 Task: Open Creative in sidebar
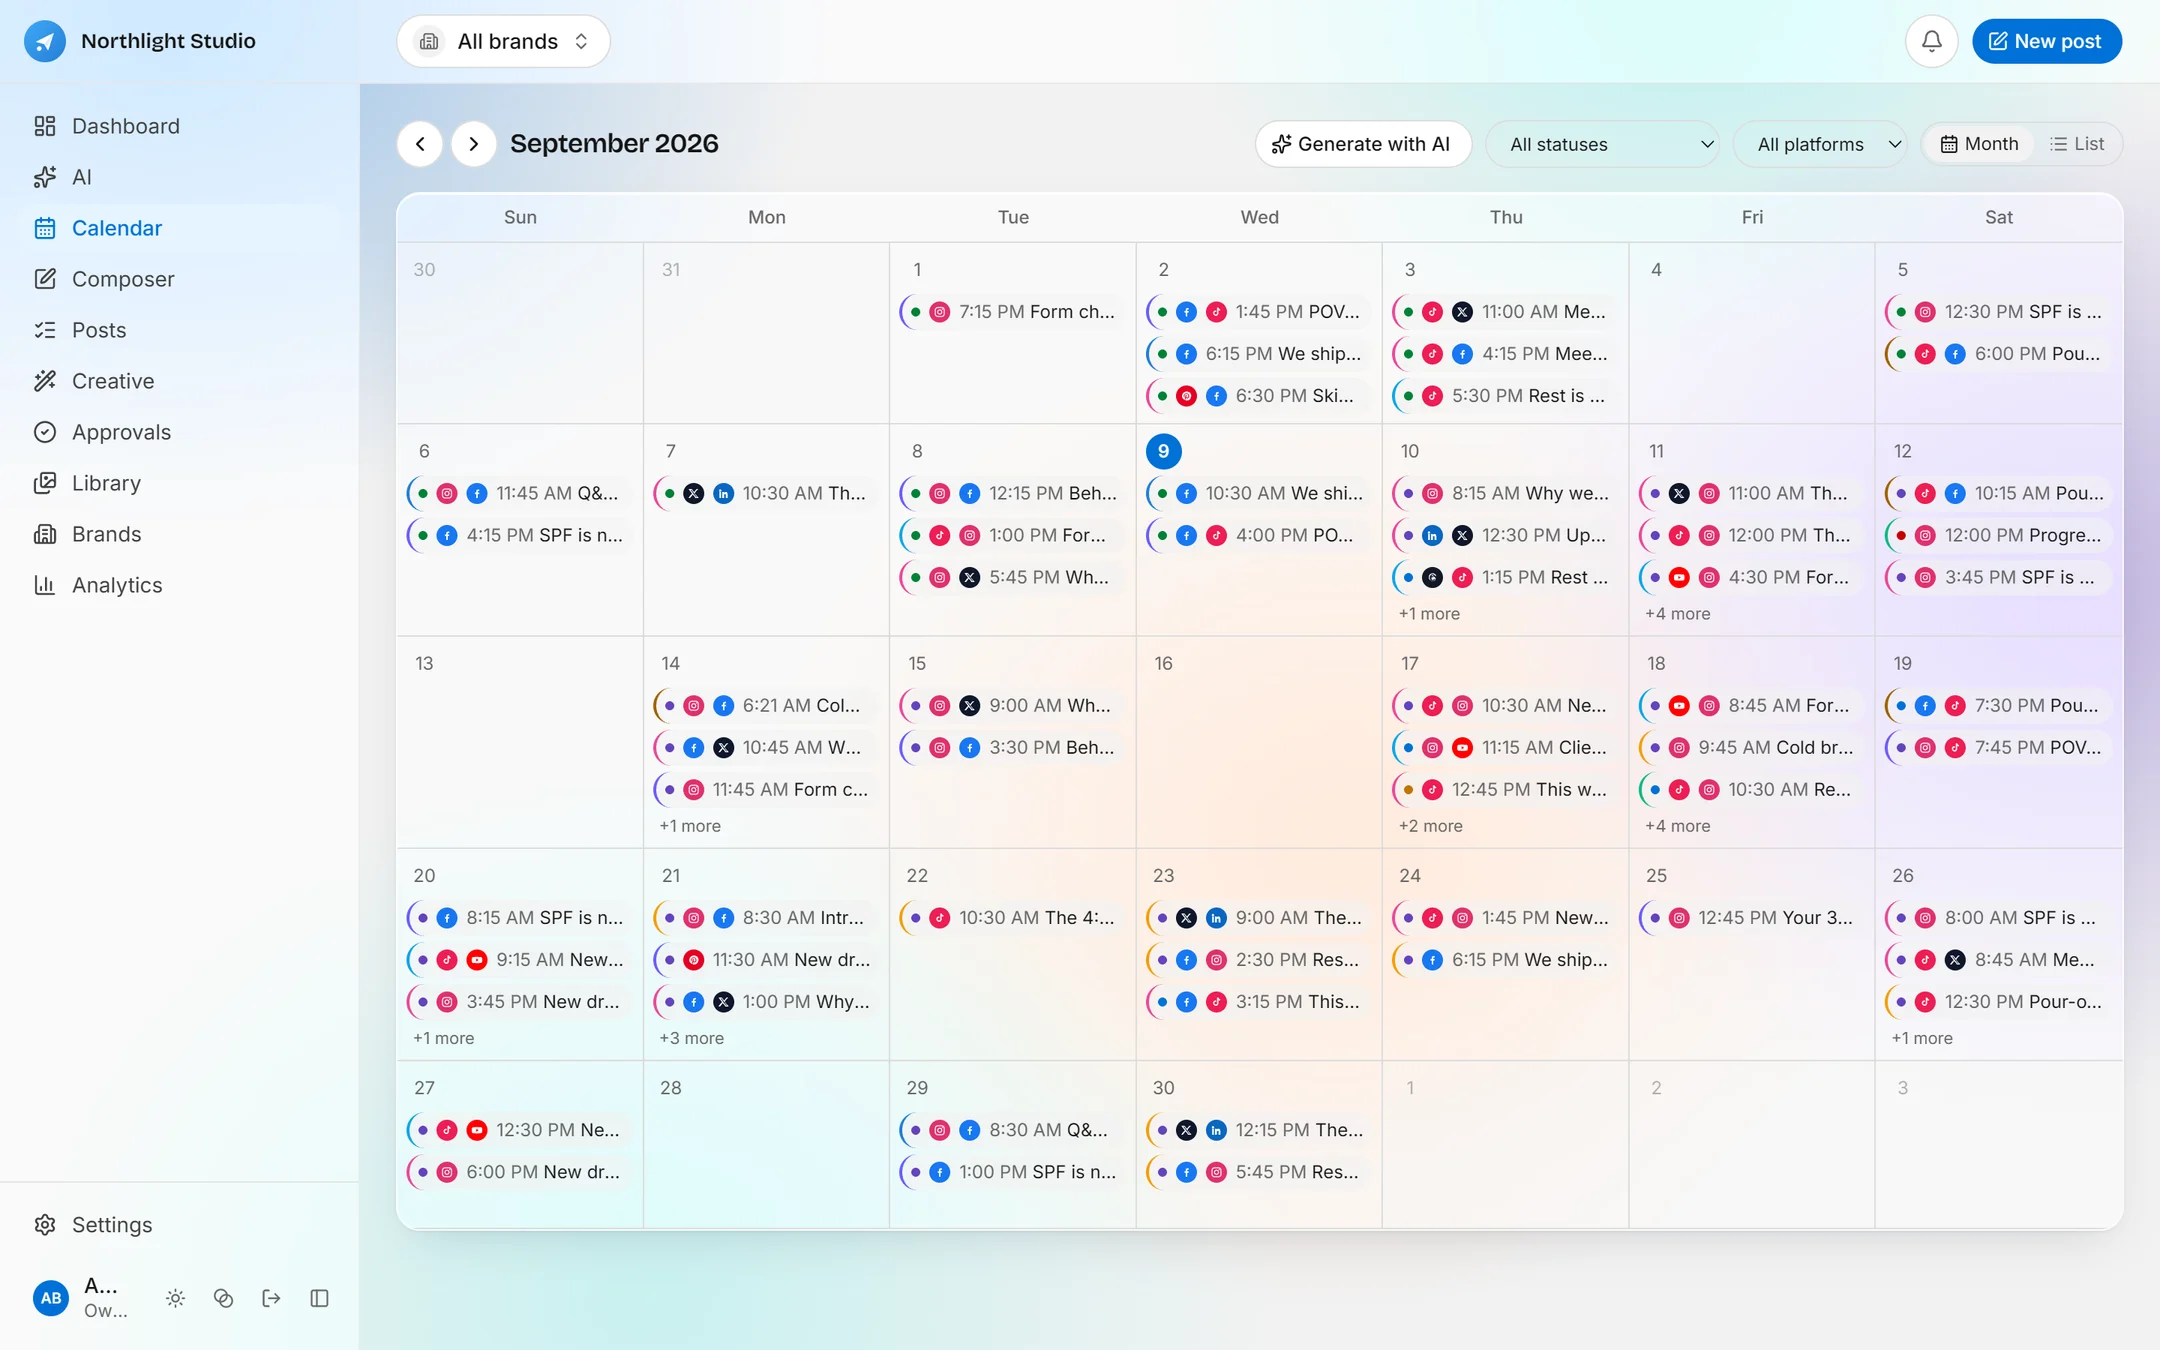coord(180,381)
